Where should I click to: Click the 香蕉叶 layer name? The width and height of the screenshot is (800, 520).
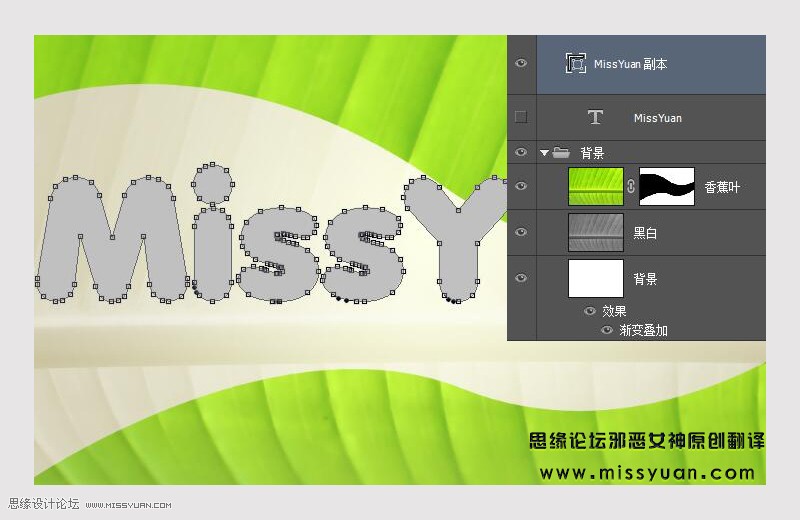click(x=722, y=187)
